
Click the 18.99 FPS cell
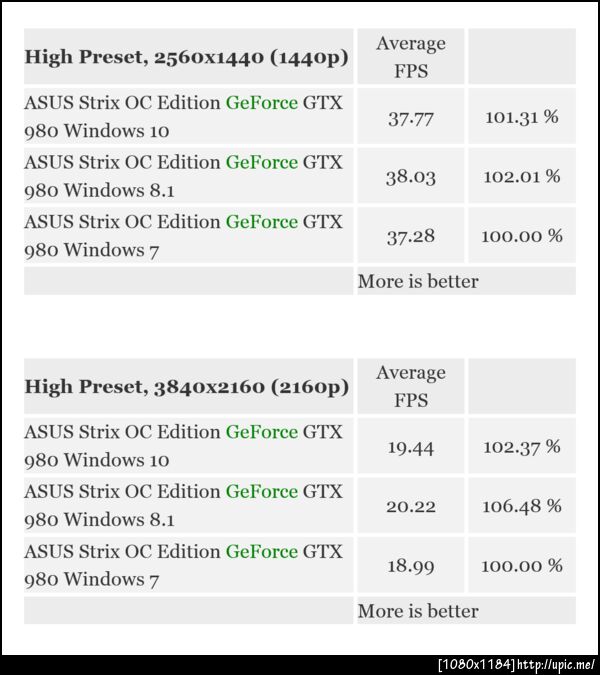click(x=410, y=566)
